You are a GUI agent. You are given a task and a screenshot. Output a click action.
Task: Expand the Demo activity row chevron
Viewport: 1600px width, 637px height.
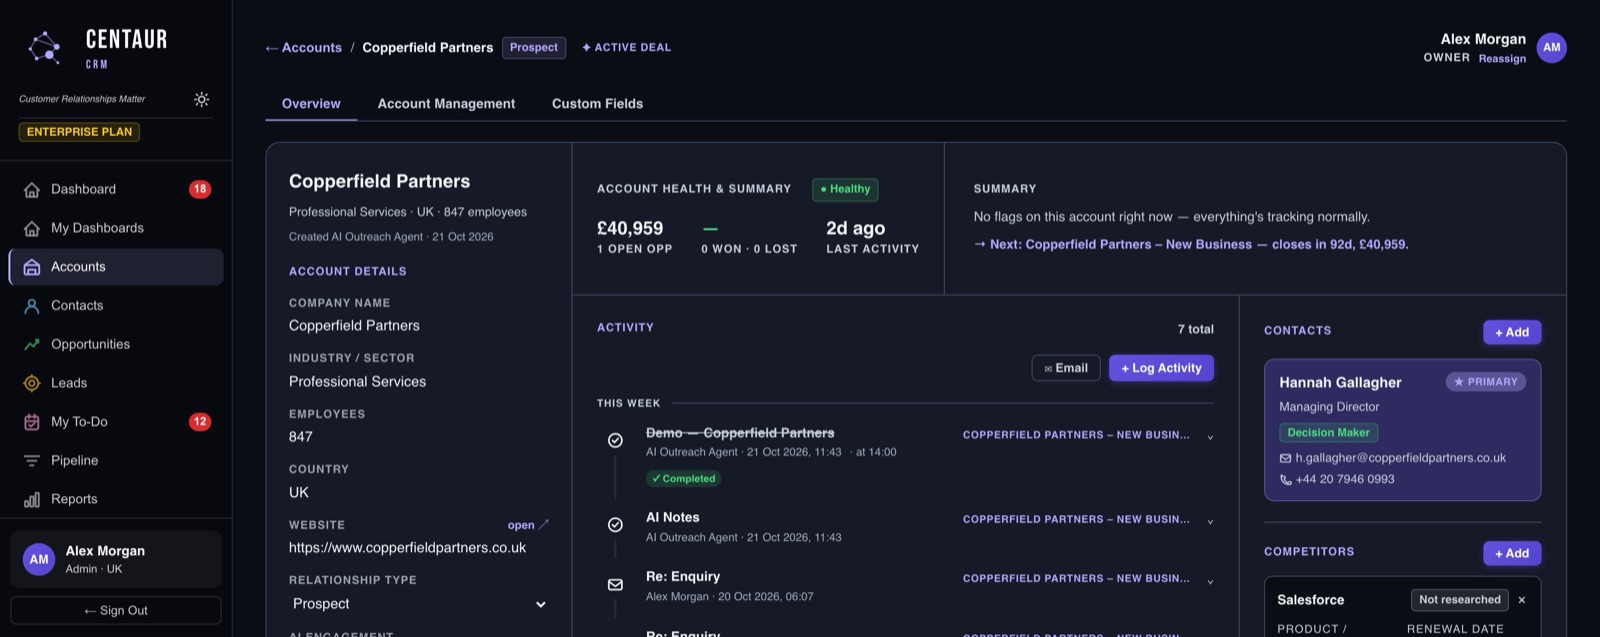pyautogui.click(x=1210, y=437)
